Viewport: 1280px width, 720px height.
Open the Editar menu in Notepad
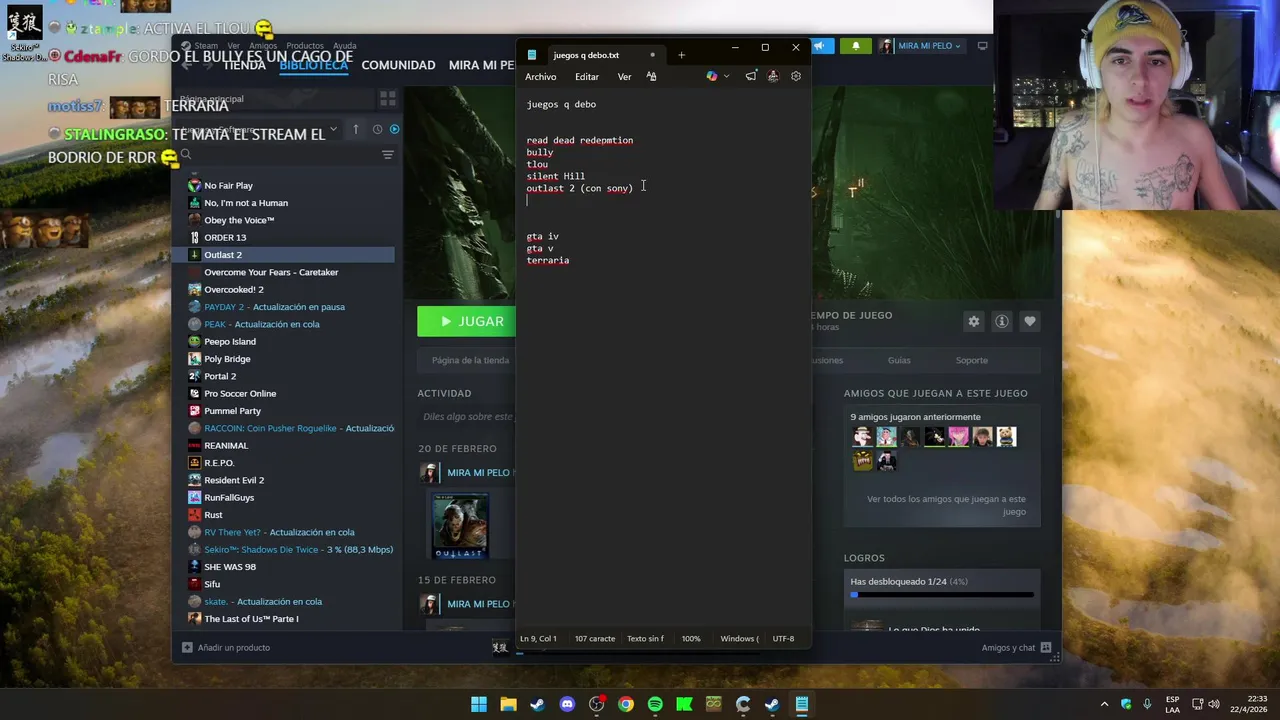click(x=587, y=77)
